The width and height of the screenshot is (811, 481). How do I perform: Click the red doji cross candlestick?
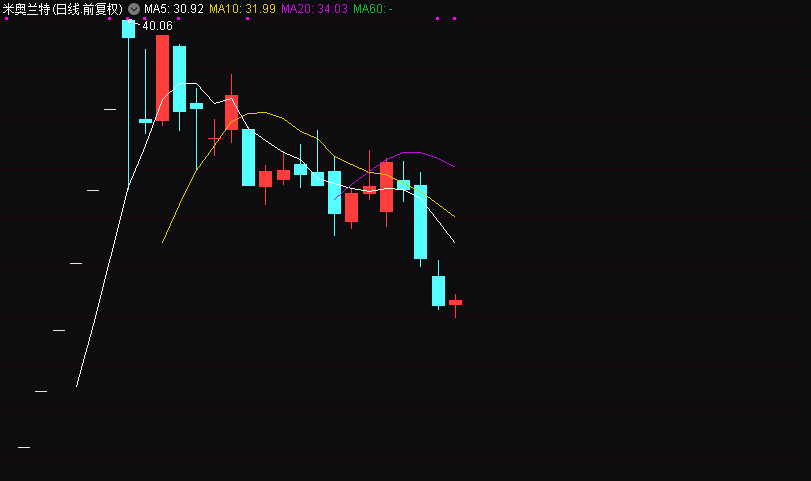click(214, 139)
